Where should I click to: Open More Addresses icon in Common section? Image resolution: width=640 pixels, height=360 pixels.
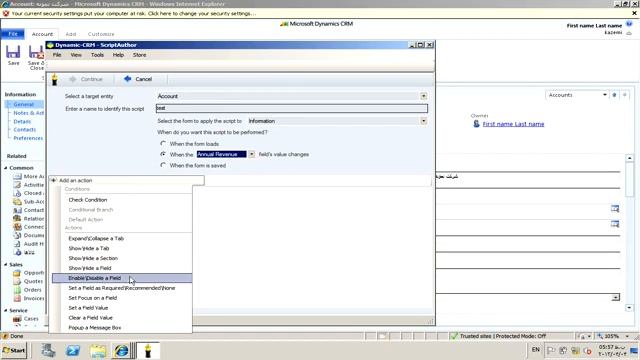(x=17, y=176)
